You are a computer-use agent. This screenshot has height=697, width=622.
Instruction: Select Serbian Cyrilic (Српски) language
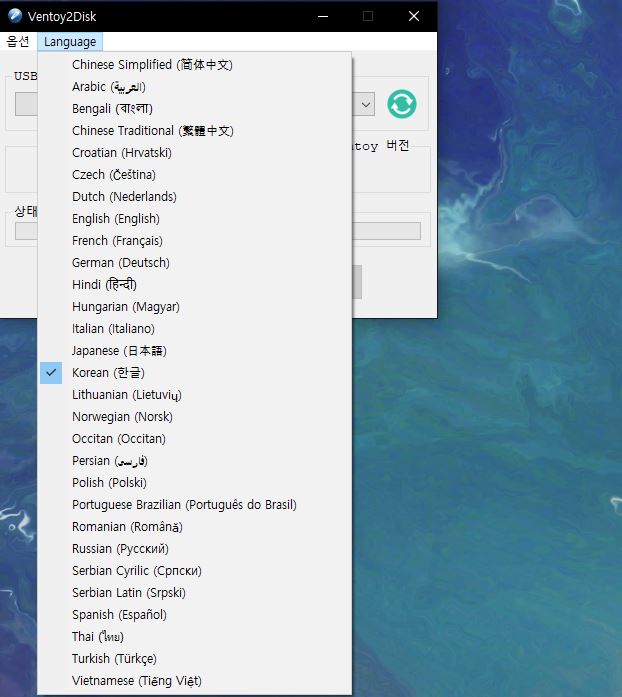point(195,571)
